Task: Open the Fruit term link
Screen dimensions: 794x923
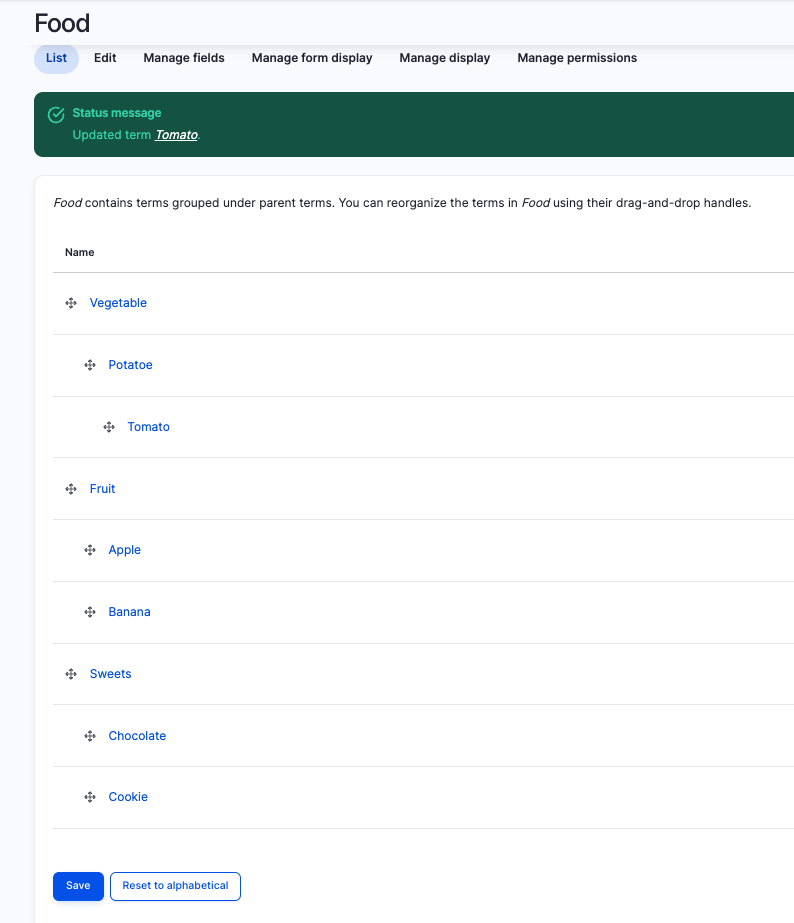Action: pyautogui.click(x=102, y=489)
